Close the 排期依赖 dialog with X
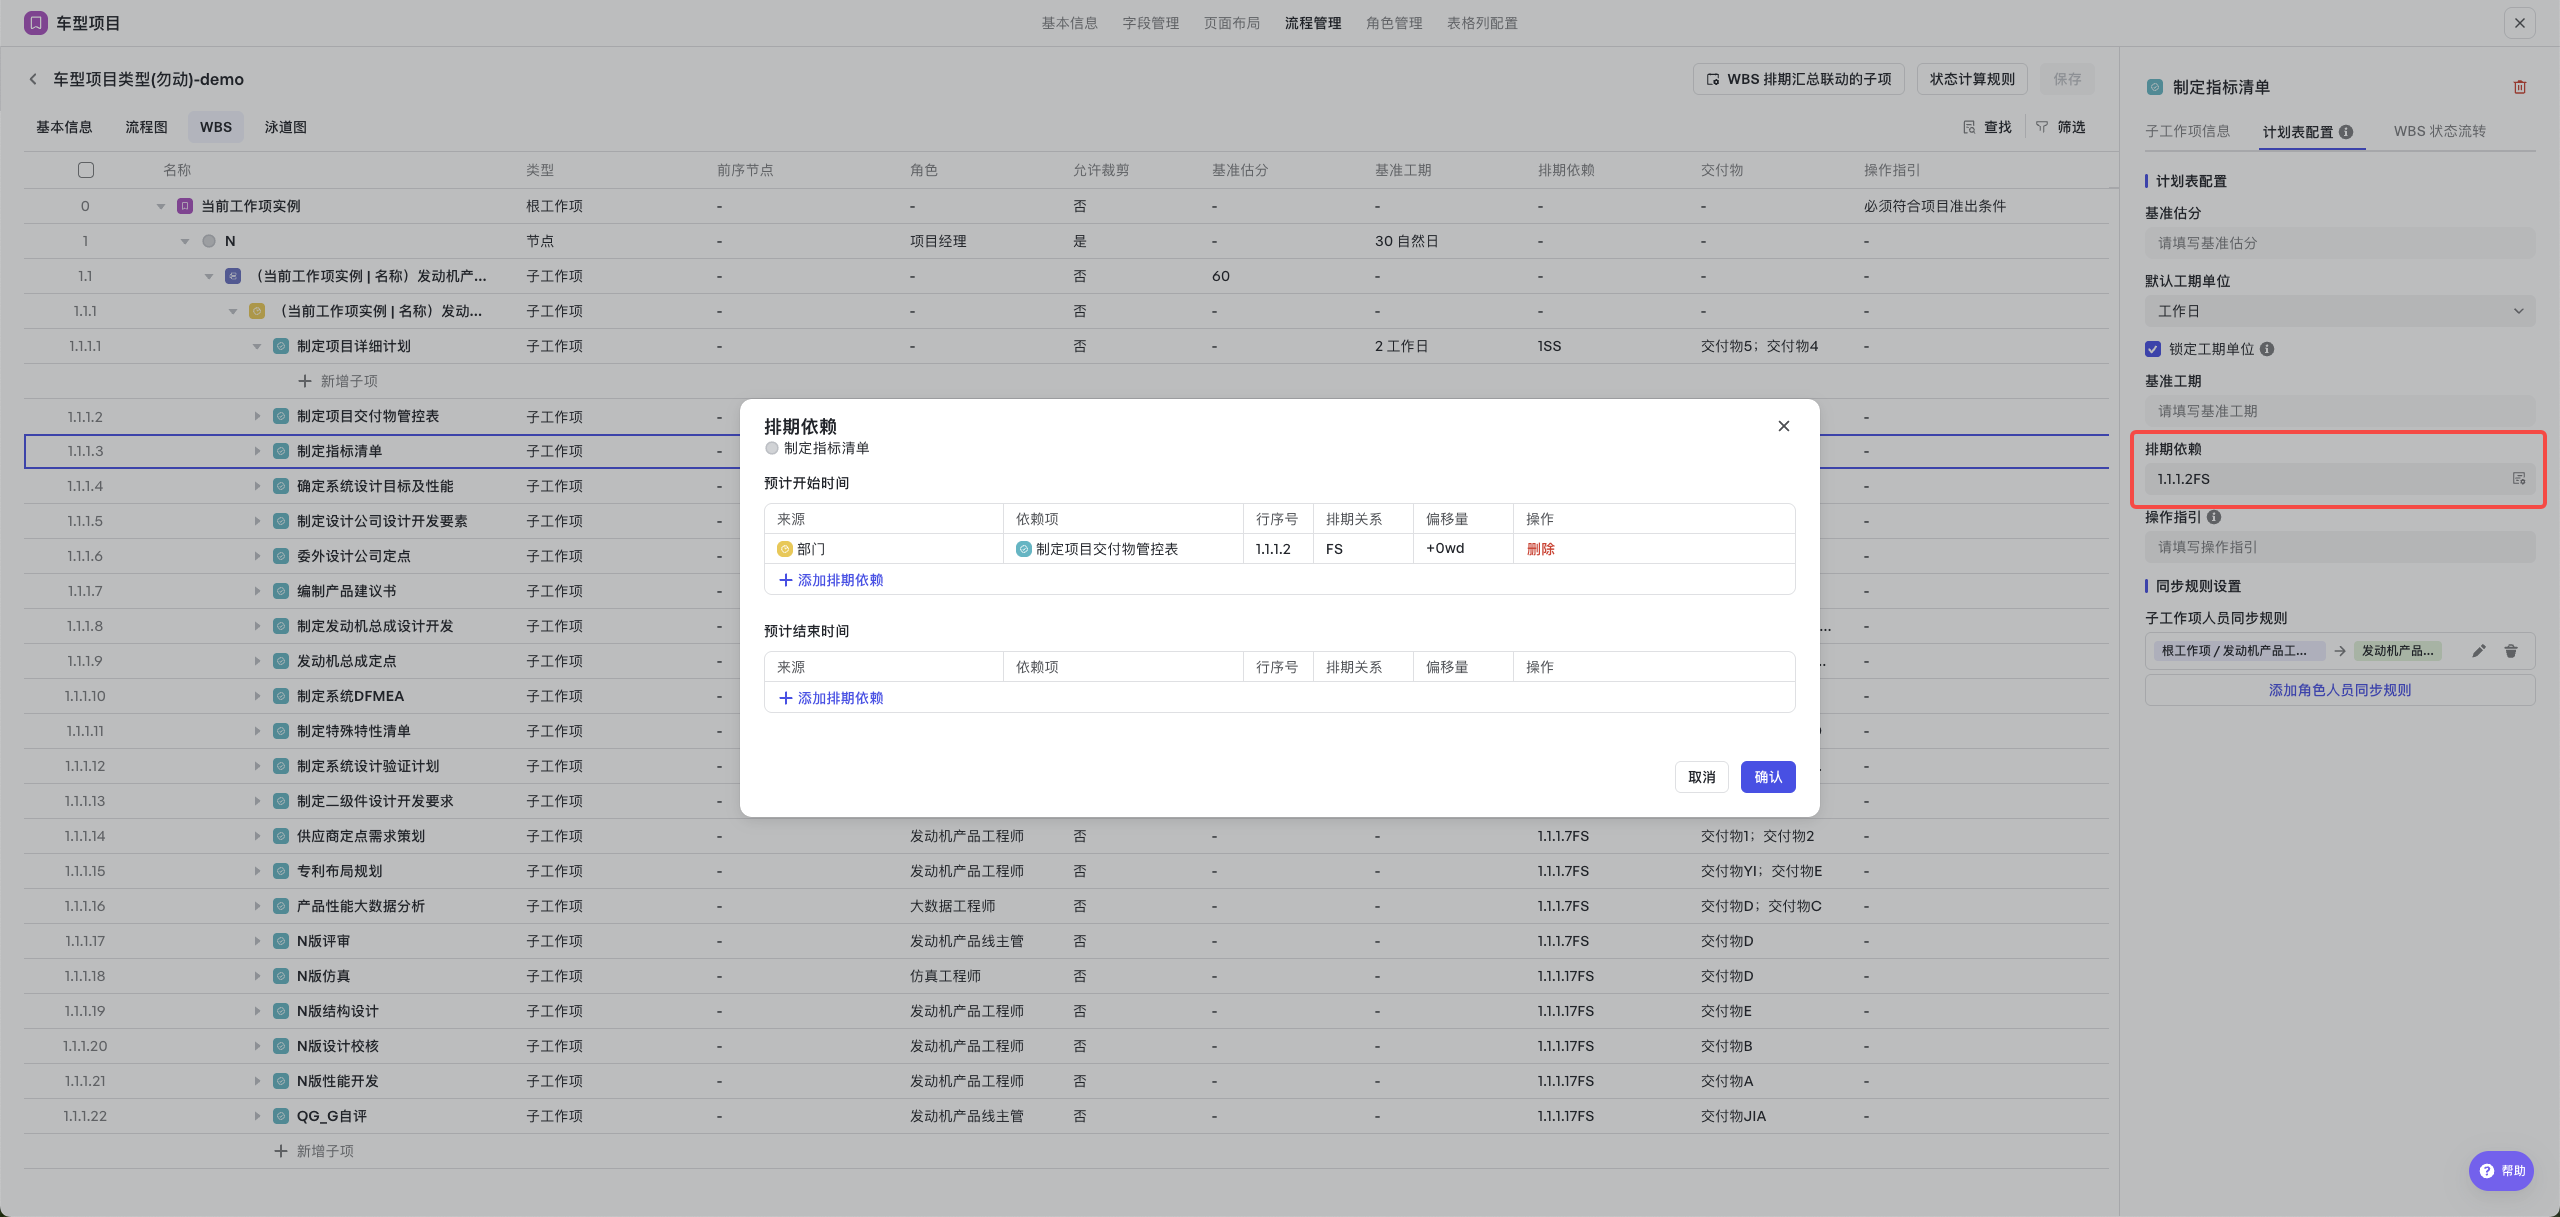Viewport: 2560px width, 1217px height. coord(1783,426)
